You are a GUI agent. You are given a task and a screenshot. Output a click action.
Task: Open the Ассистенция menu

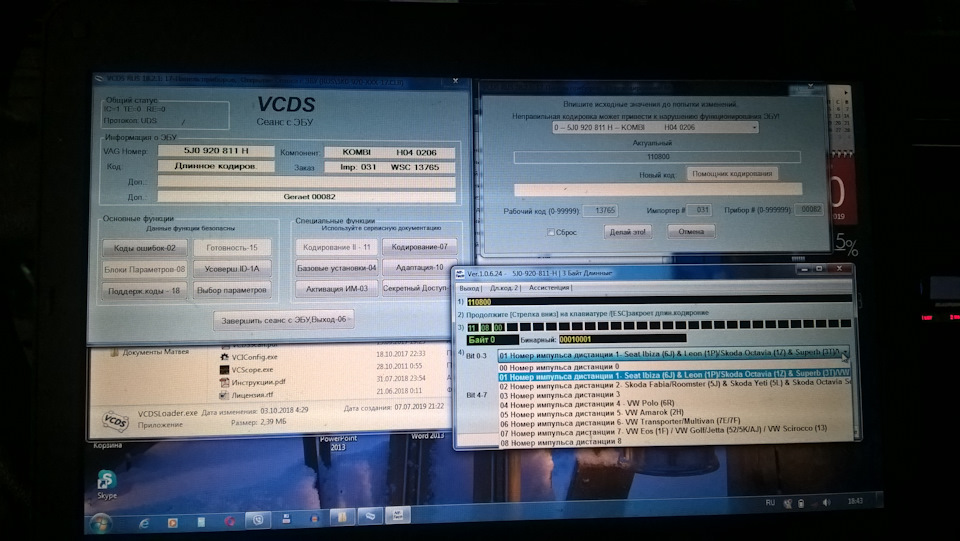549,288
